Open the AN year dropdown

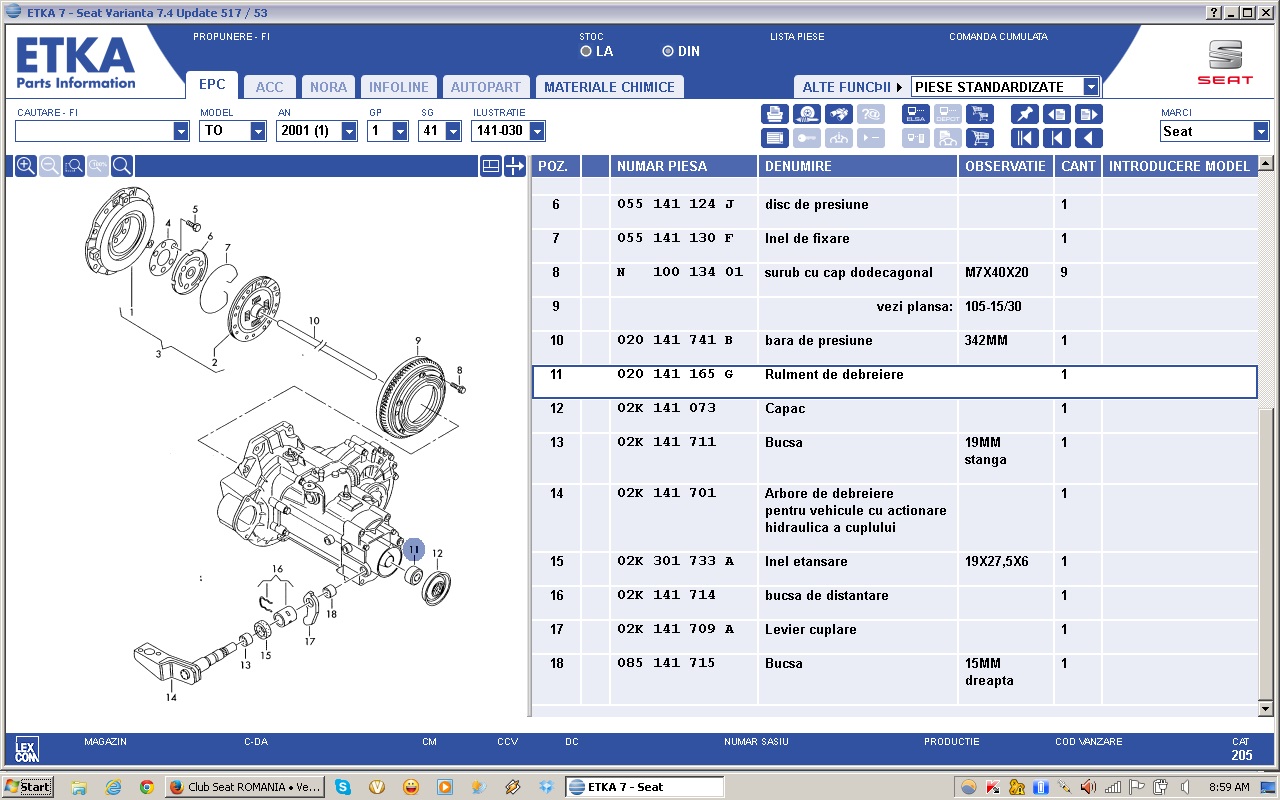click(349, 131)
